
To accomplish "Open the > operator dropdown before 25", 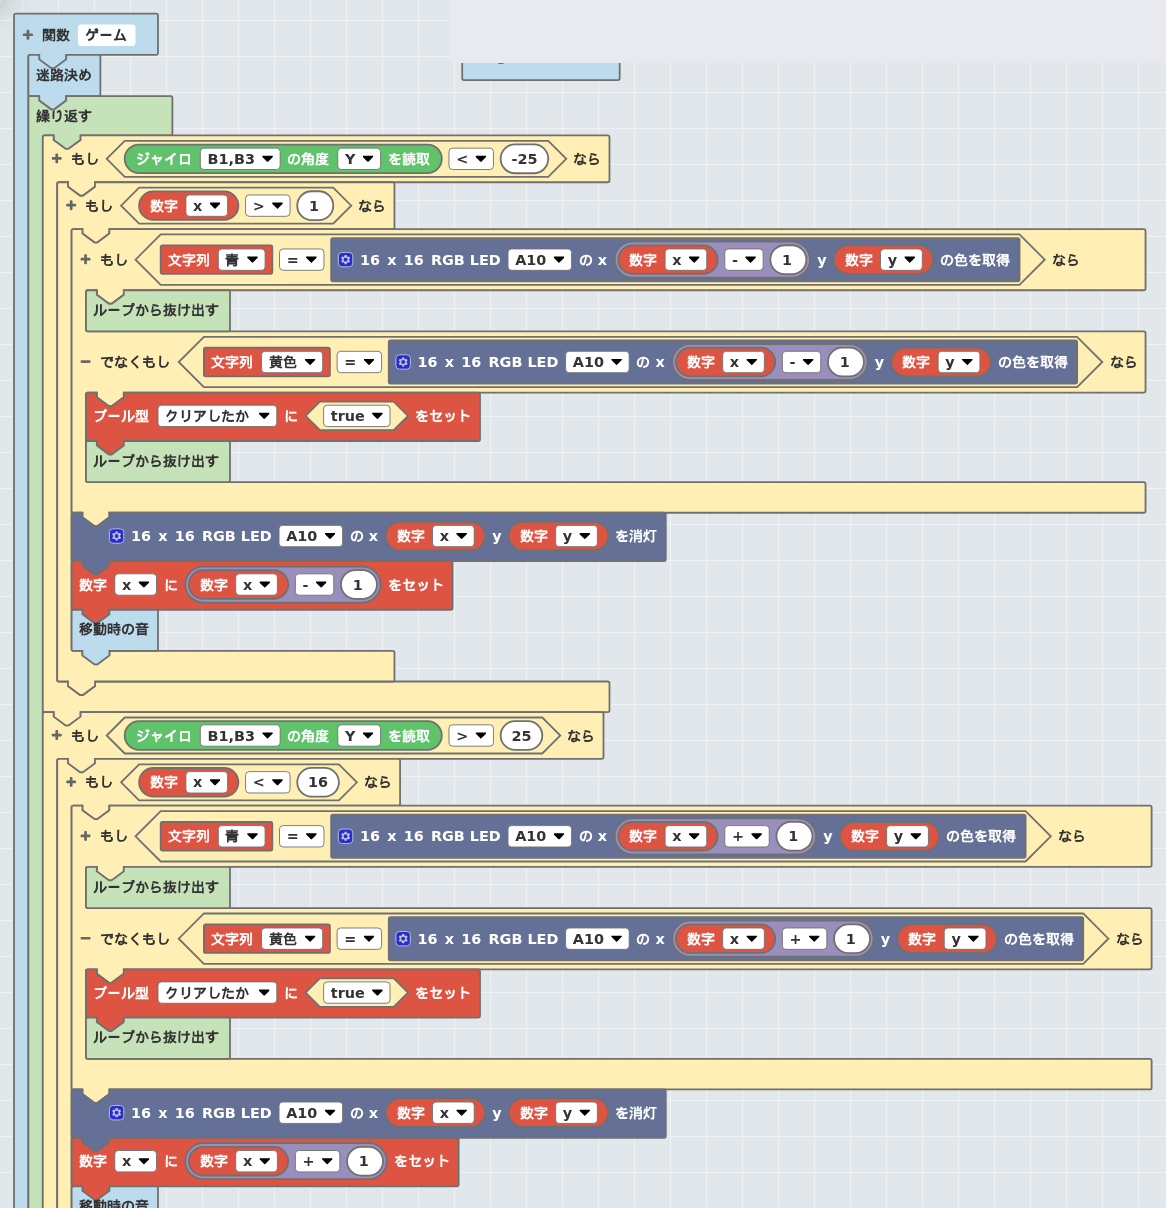I will [x=471, y=736].
